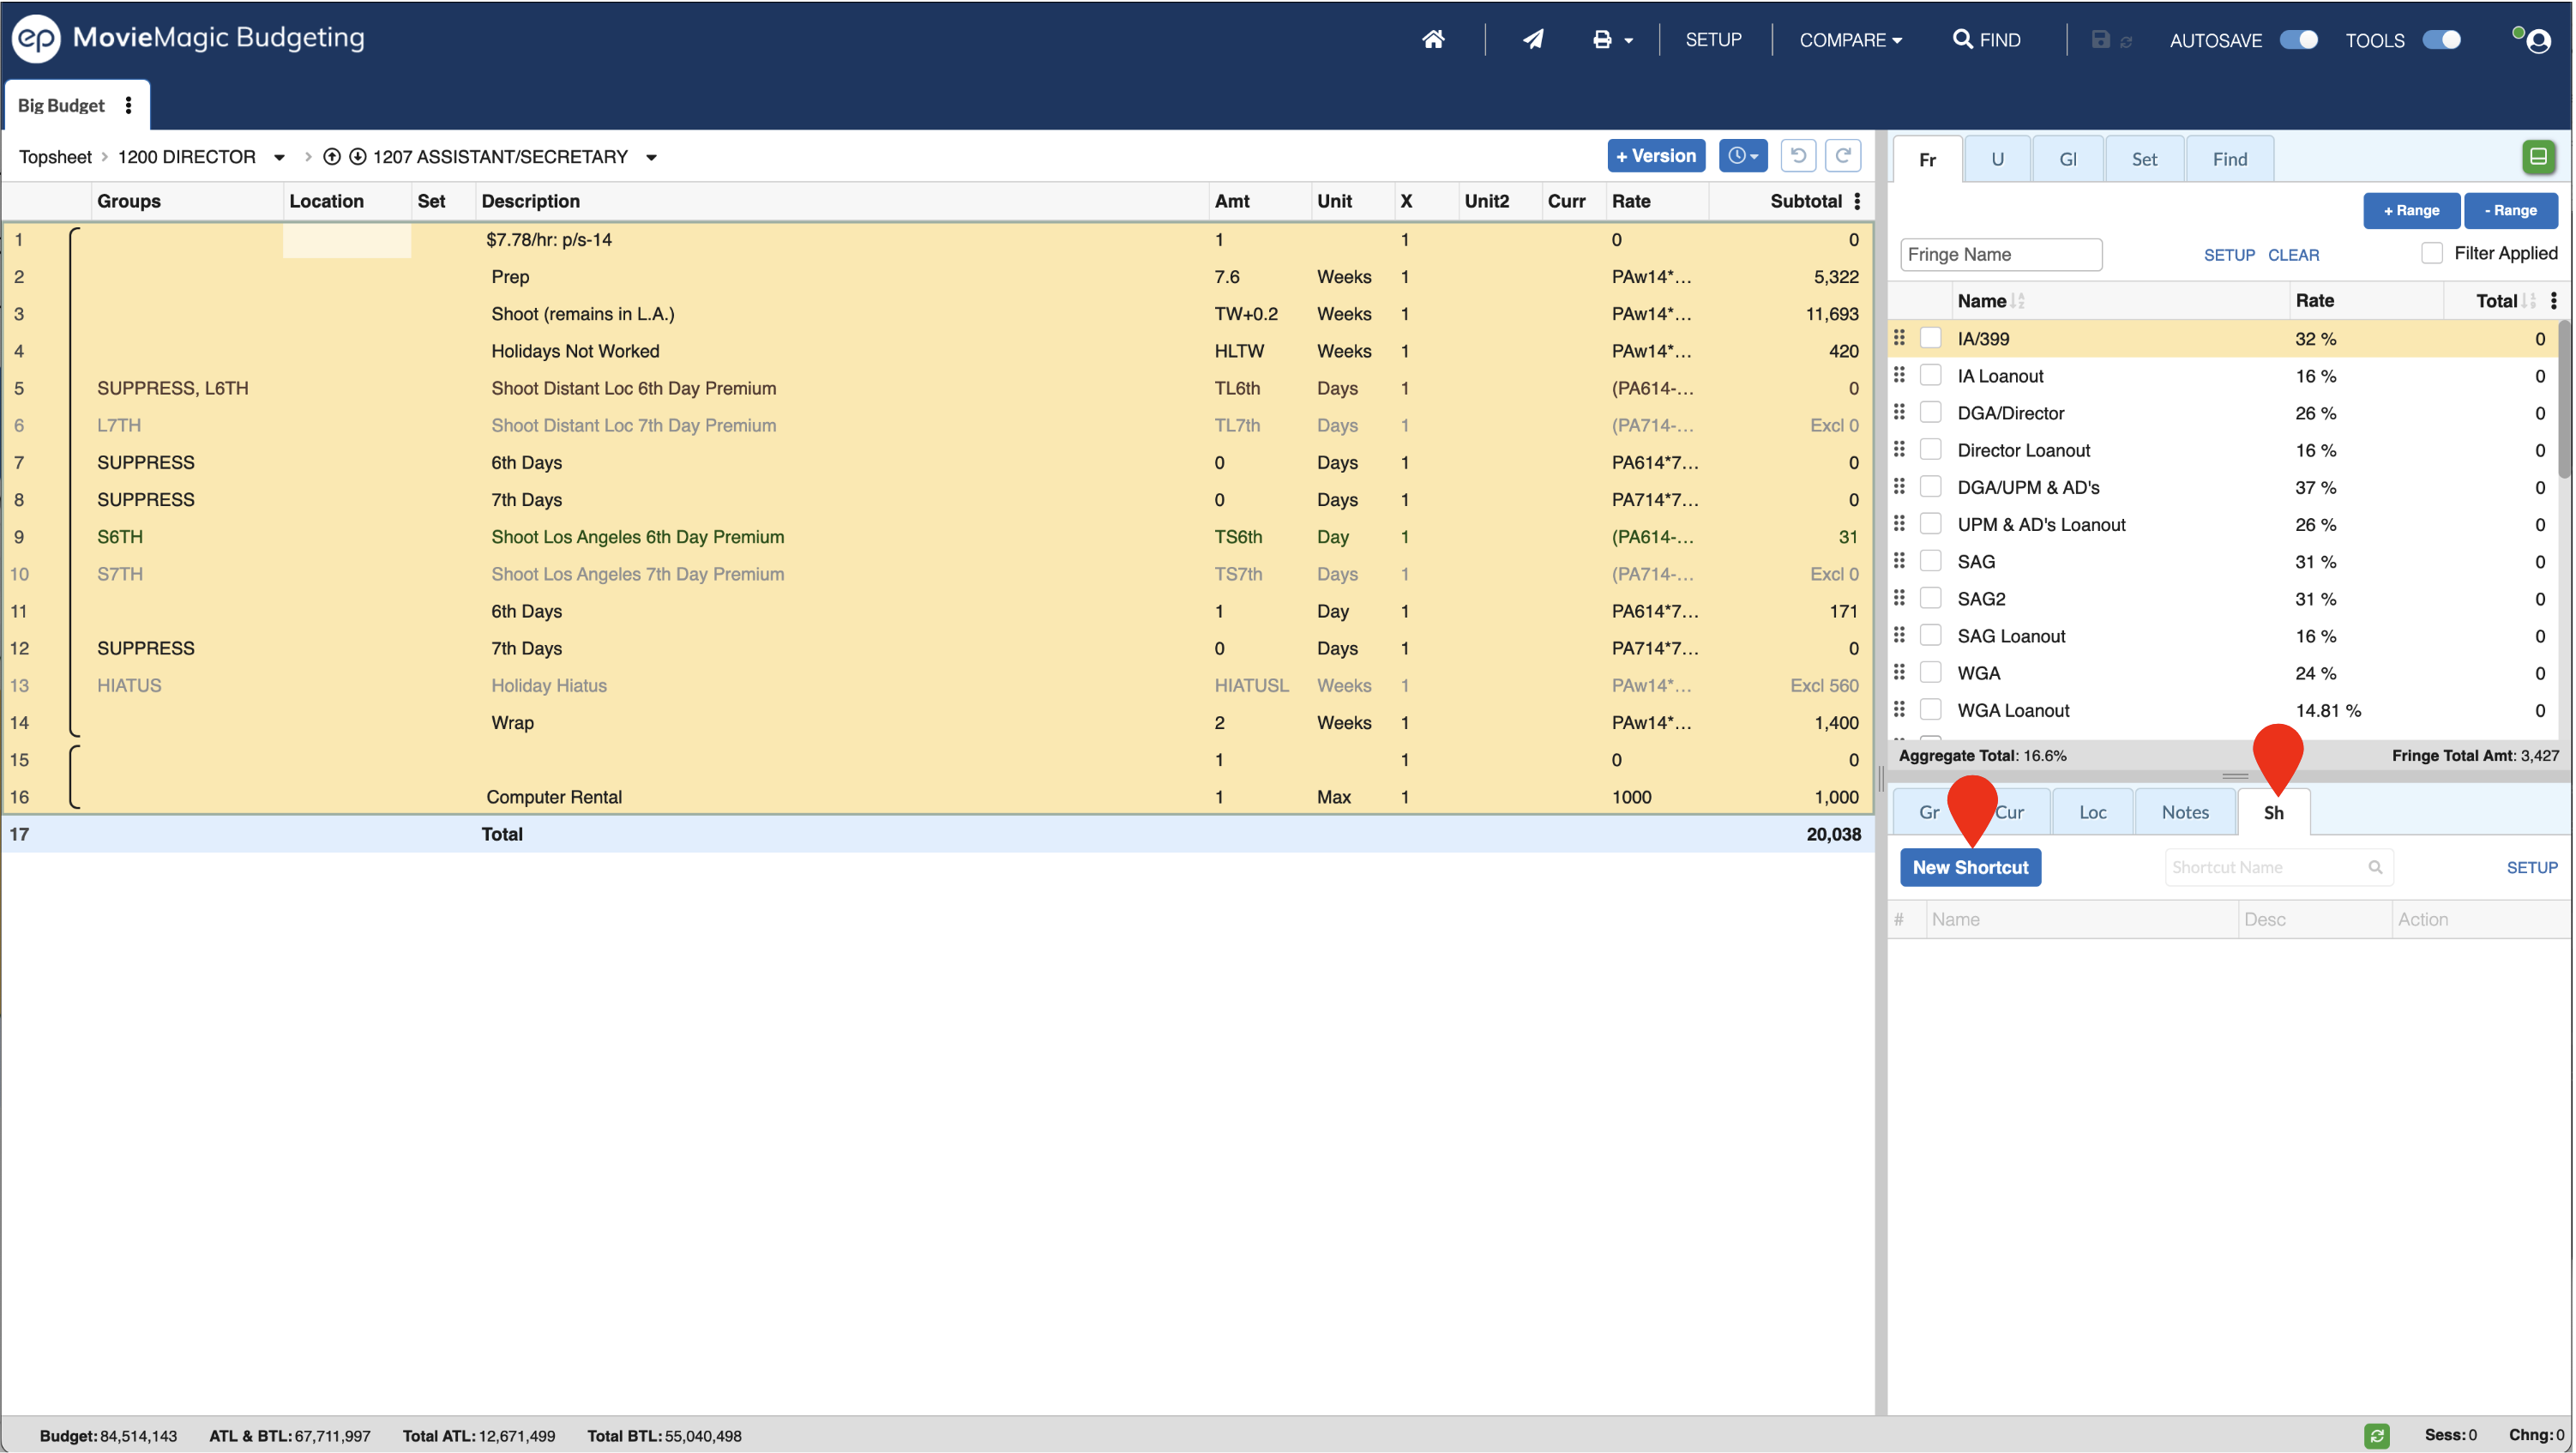Go to next account down-arrow icon
Image resolution: width=2576 pixels, height=1453 pixels.
[x=357, y=157]
